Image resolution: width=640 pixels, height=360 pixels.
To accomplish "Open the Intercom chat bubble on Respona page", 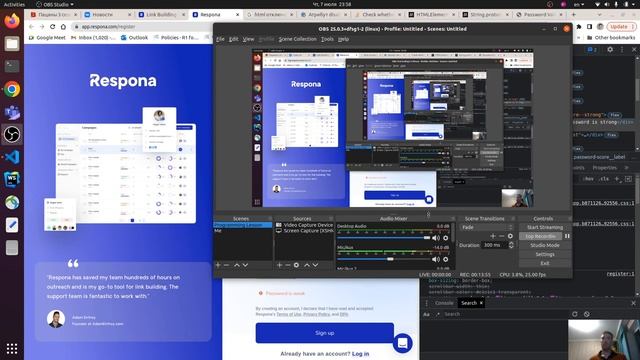I will [402, 343].
